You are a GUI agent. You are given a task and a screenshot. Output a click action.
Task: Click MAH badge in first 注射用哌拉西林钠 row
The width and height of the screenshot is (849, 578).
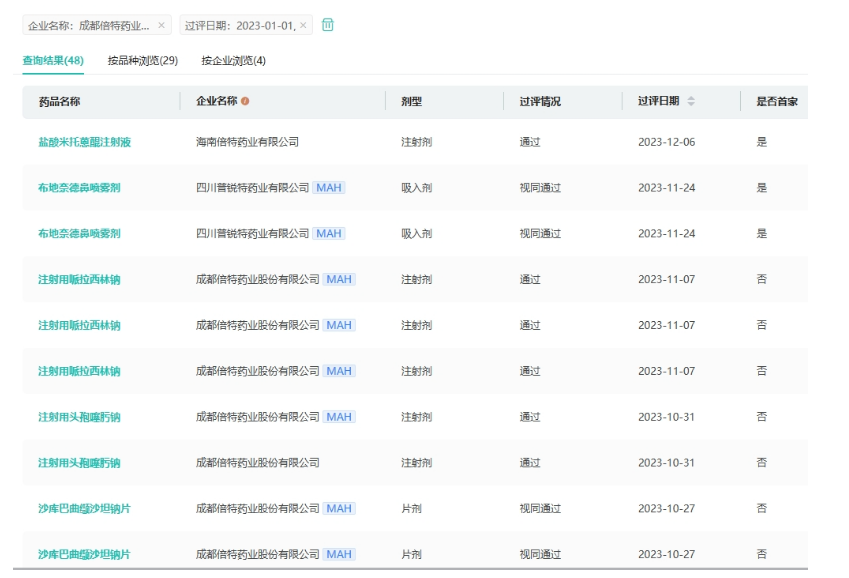pos(338,280)
